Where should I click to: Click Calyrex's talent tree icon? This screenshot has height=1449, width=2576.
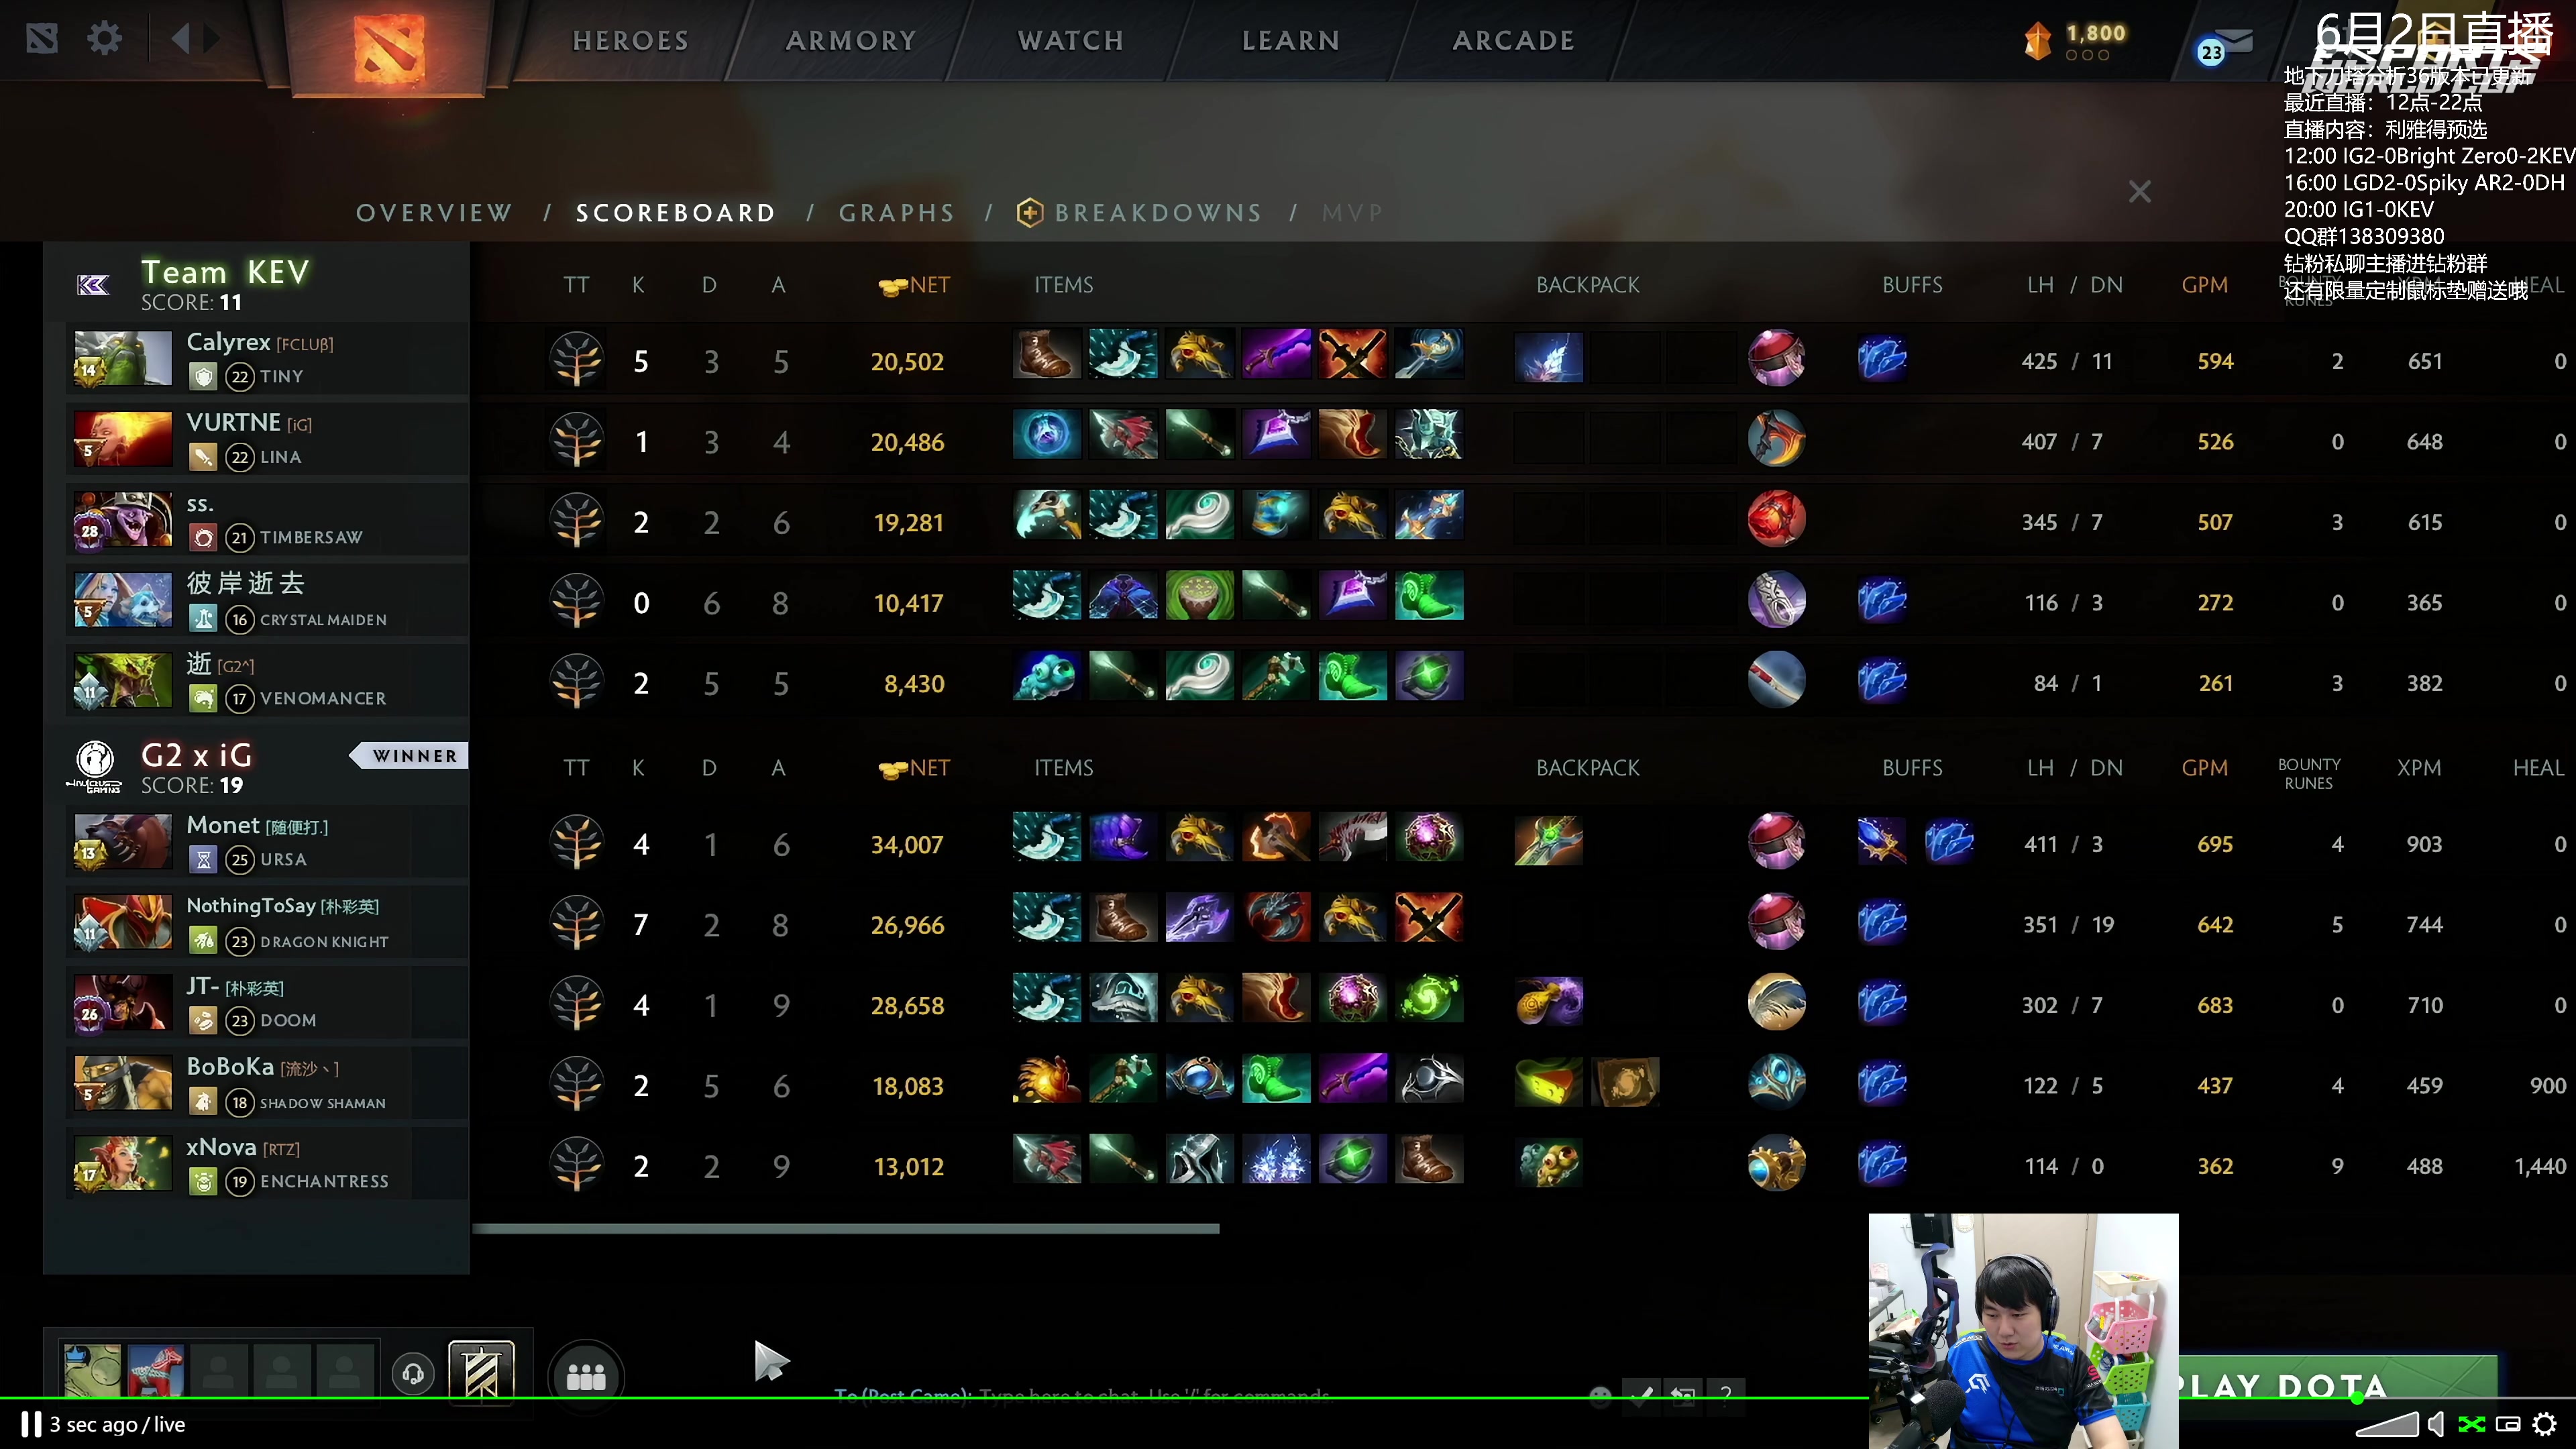coord(577,361)
